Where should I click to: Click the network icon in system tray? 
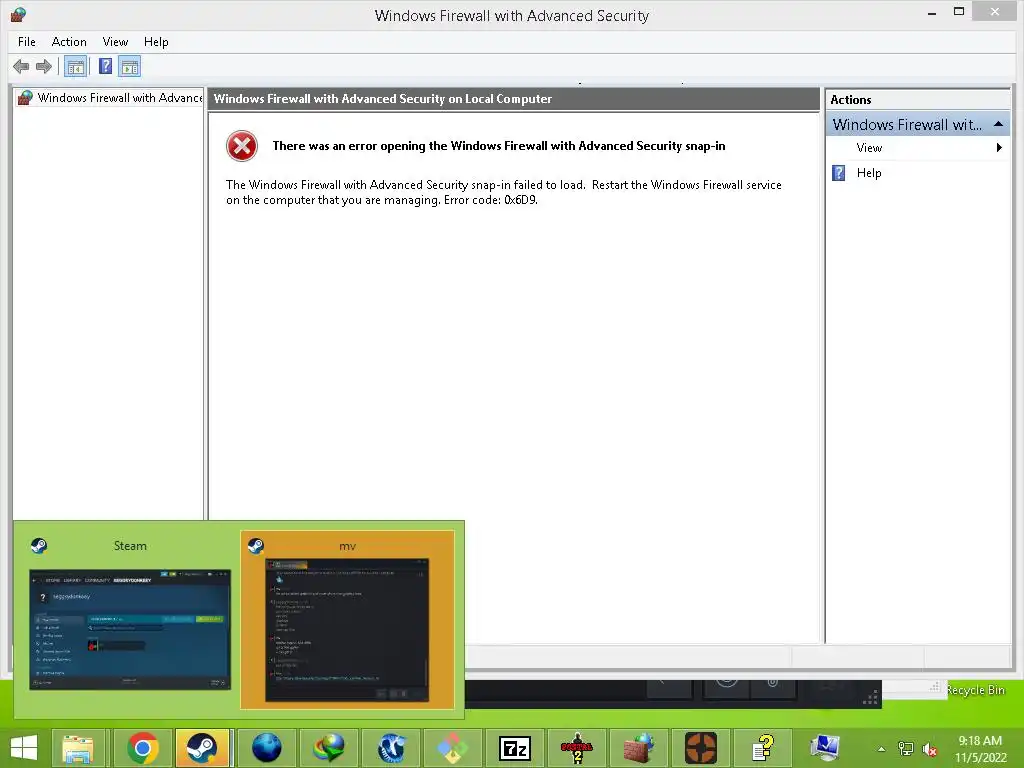906,748
